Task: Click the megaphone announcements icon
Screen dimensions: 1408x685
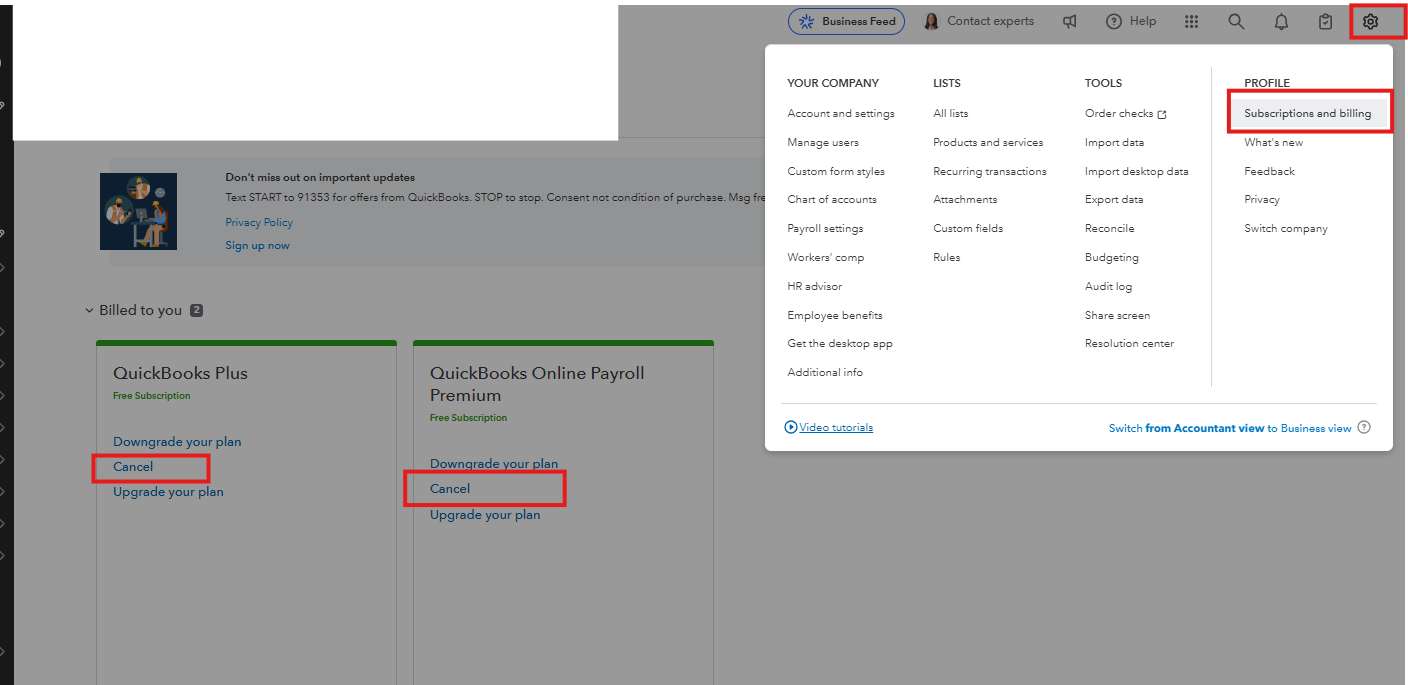Action: point(1070,21)
